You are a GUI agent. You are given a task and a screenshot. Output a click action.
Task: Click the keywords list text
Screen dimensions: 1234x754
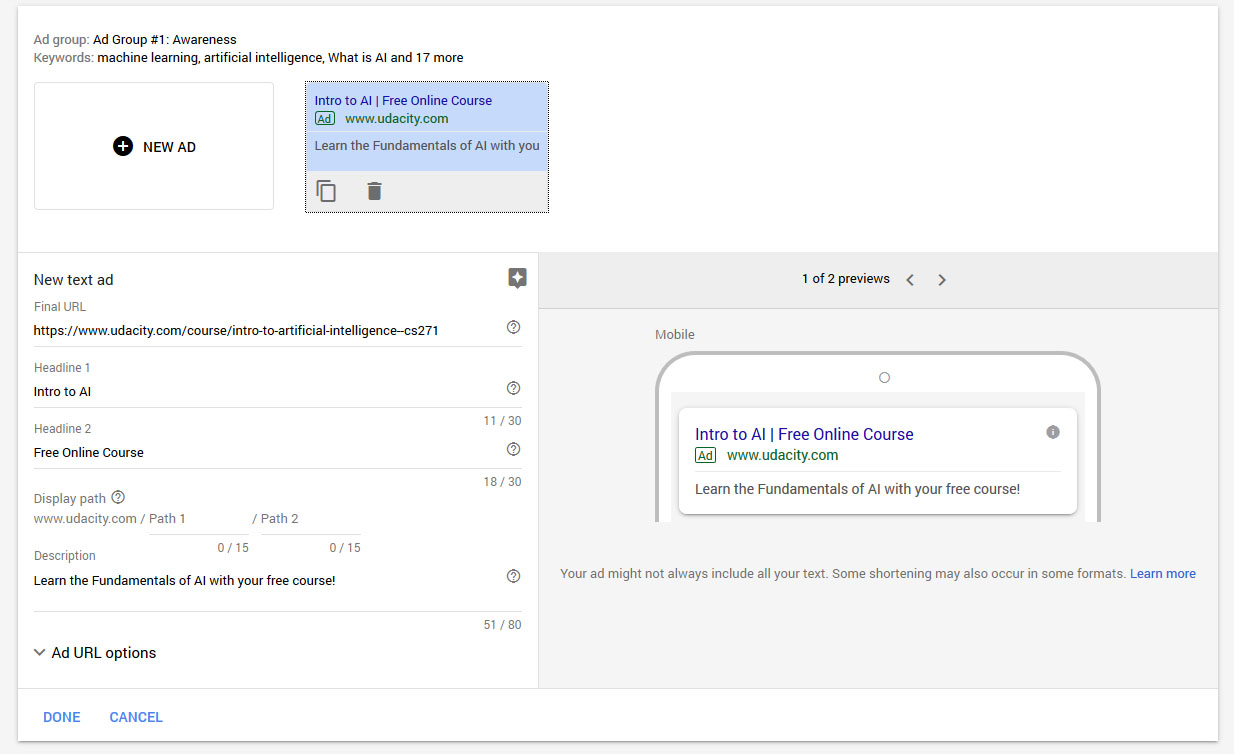tap(280, 58)
